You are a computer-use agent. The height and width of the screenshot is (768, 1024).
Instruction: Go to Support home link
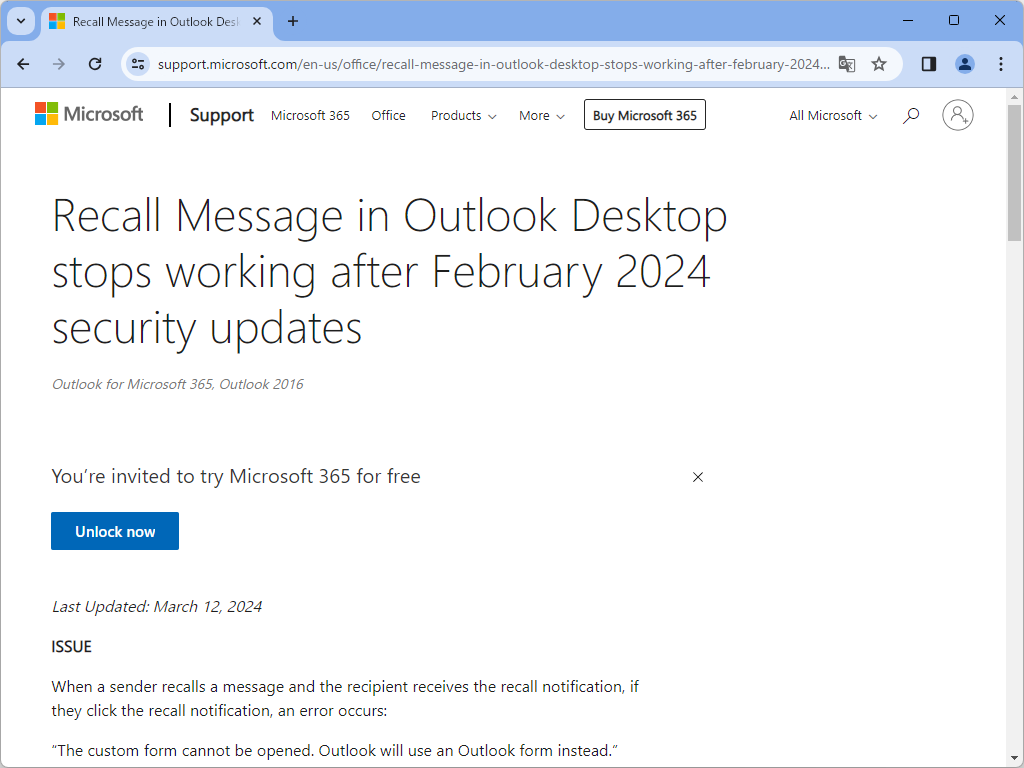point(221,115)
